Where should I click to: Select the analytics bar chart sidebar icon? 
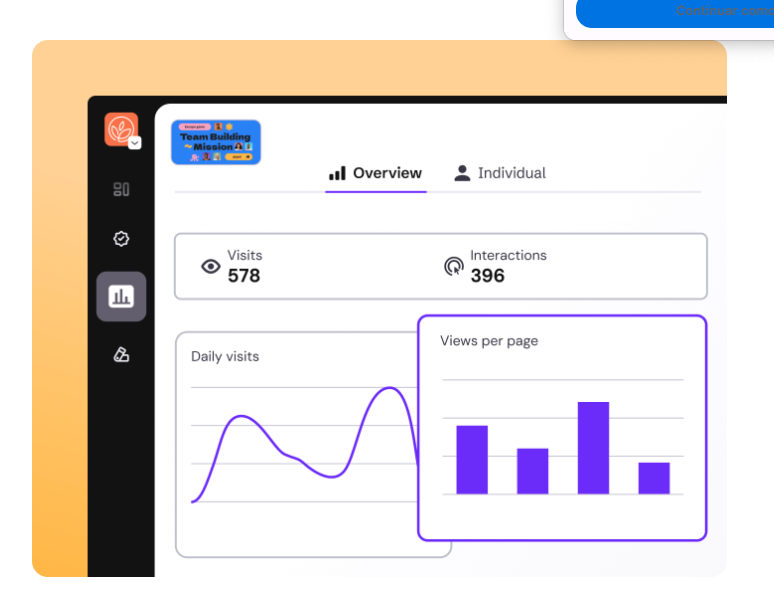click(121, 297)
